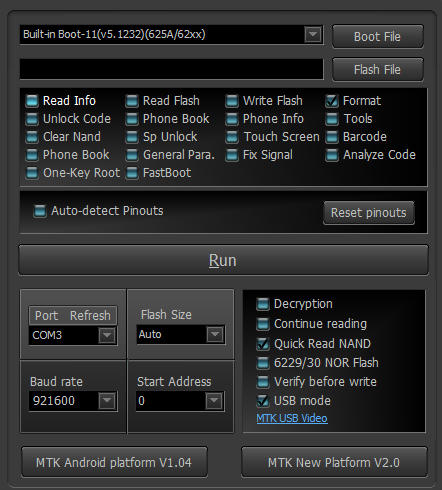Click the empty Flash File path field
This screenshot has width=442, height=490.
point(172,69)
